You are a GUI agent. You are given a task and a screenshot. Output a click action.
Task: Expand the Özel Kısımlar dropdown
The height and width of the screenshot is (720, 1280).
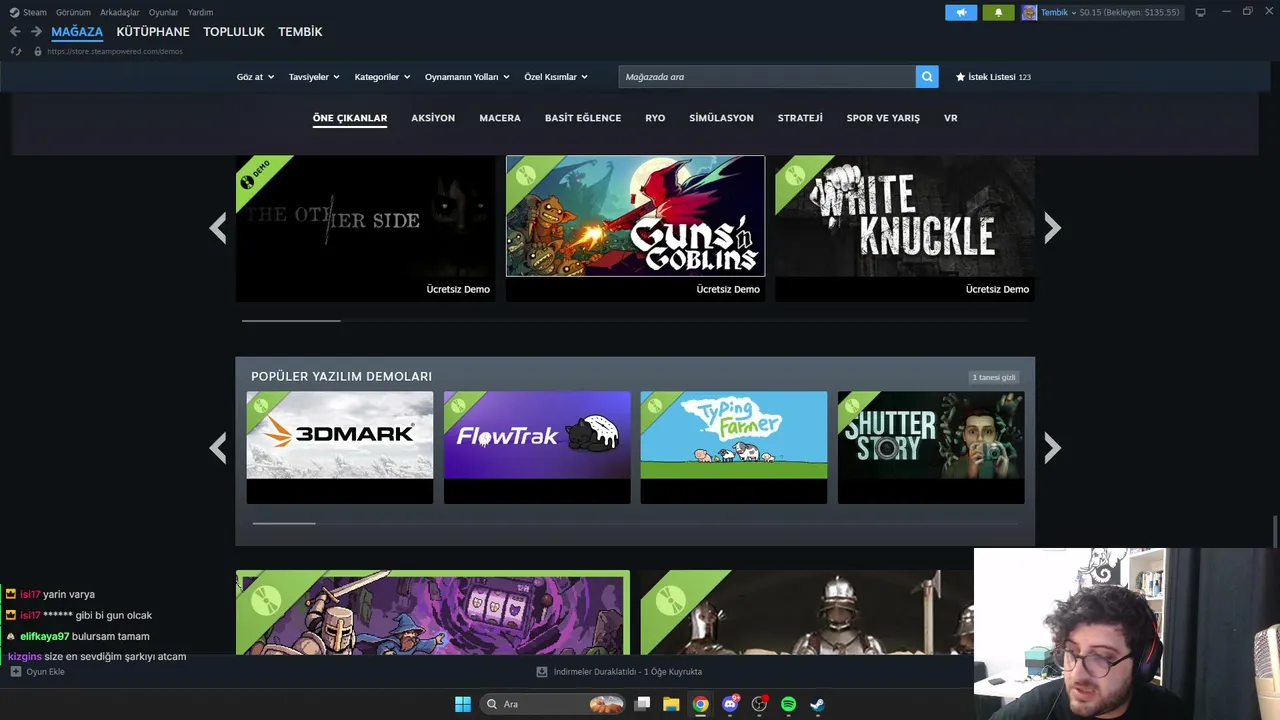[x=556, y=77]
